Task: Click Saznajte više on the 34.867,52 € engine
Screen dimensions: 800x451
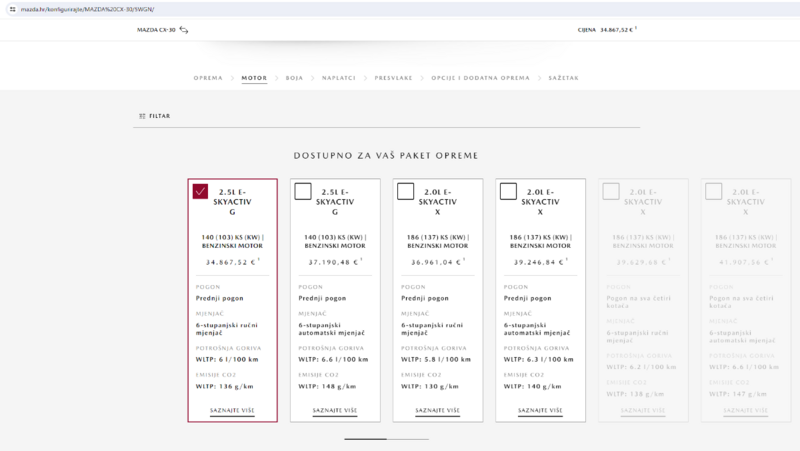Action: 232,410
